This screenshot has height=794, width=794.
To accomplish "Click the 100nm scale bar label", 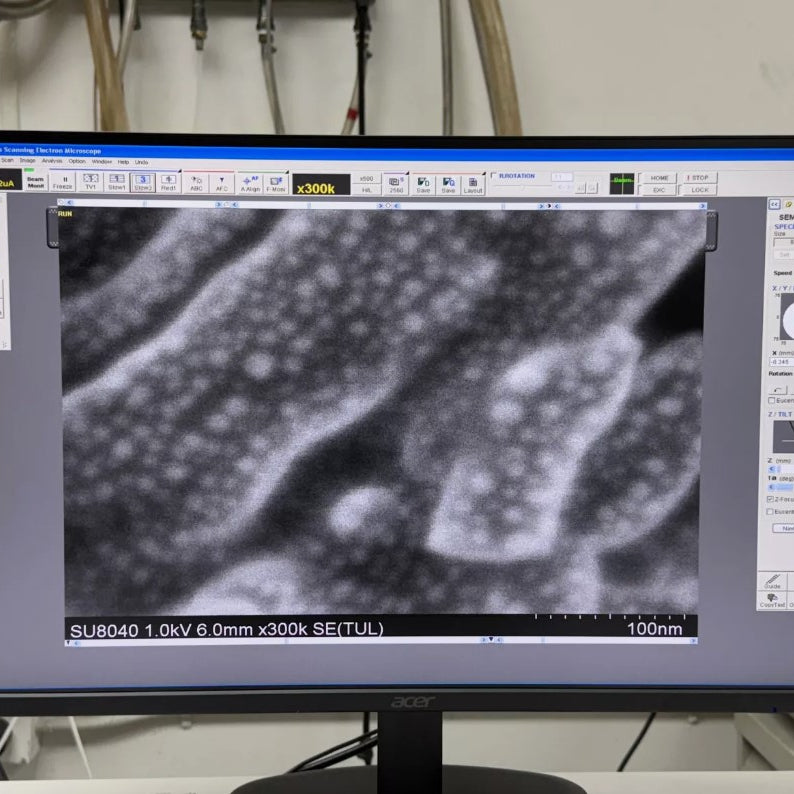I will pos(654,629).
